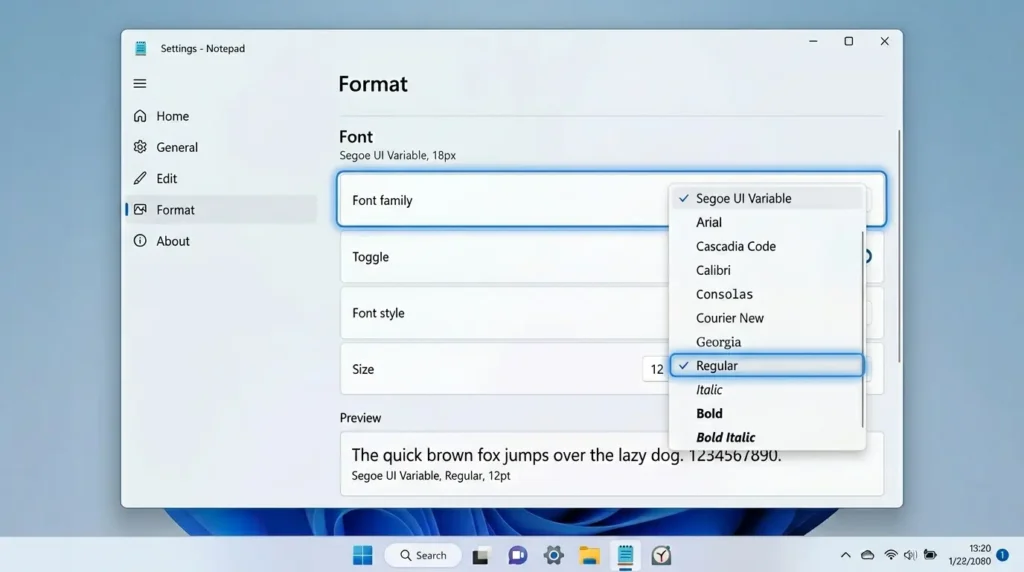The image size is (1024, 572).
Task: Open General settings page
Action: coord(221,148)
